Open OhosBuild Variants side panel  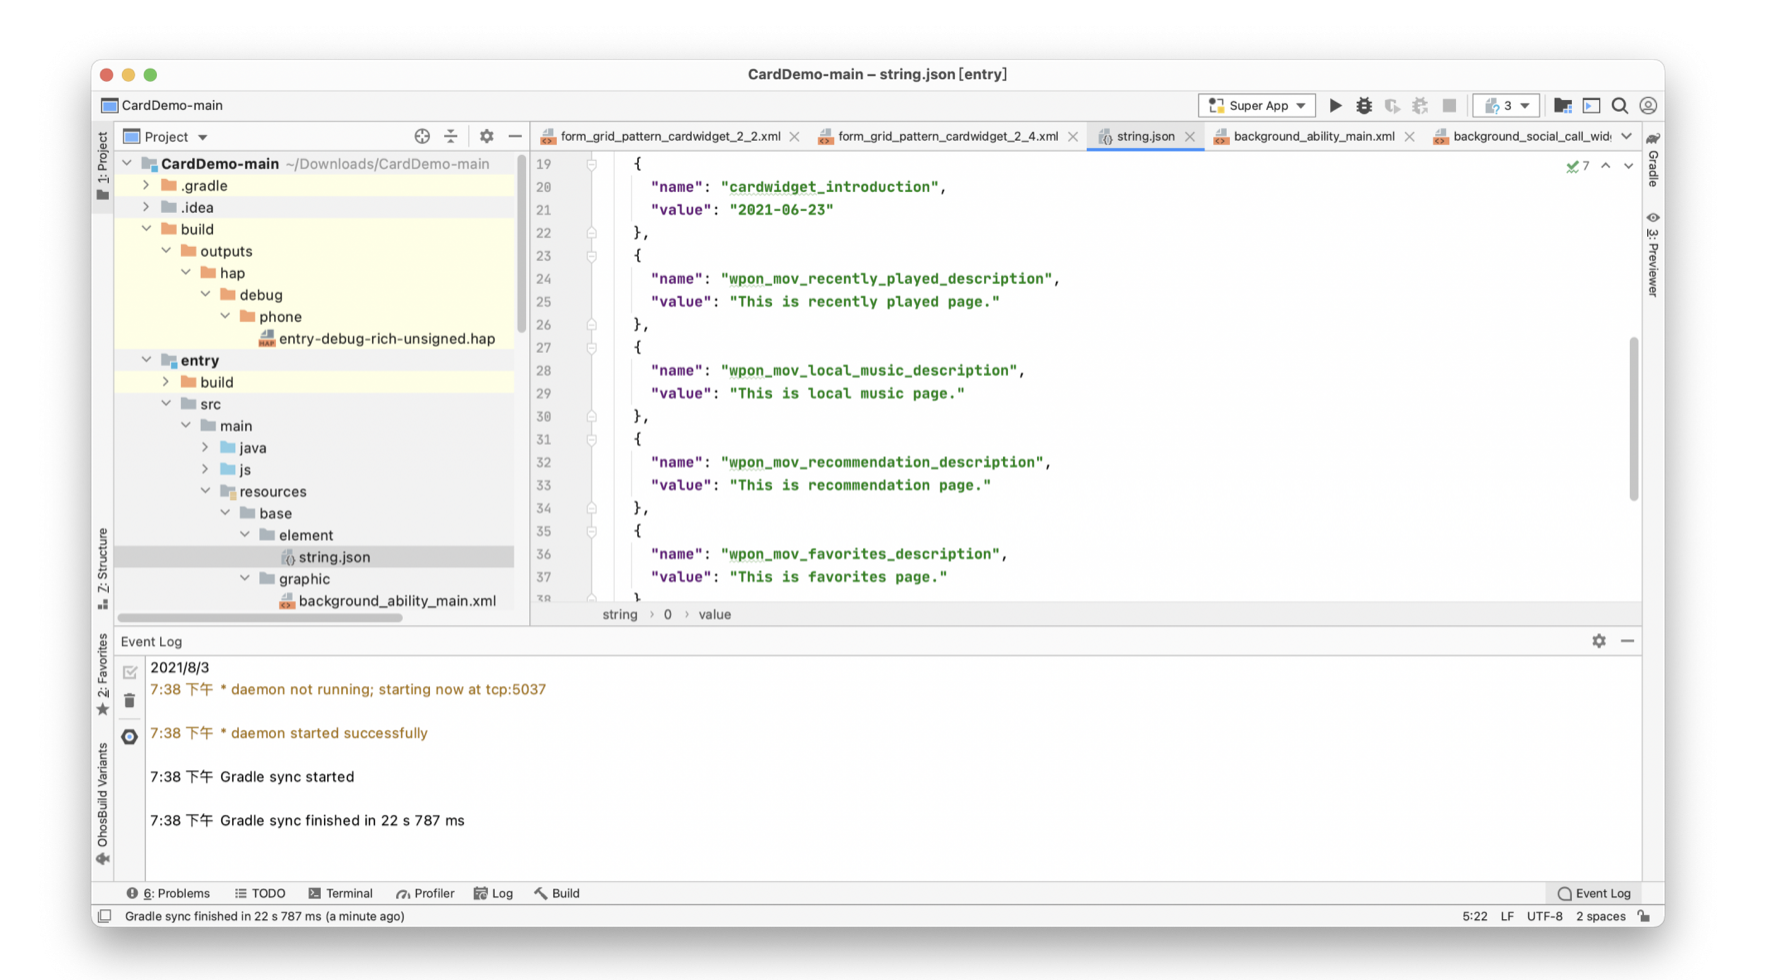[103, 804]
